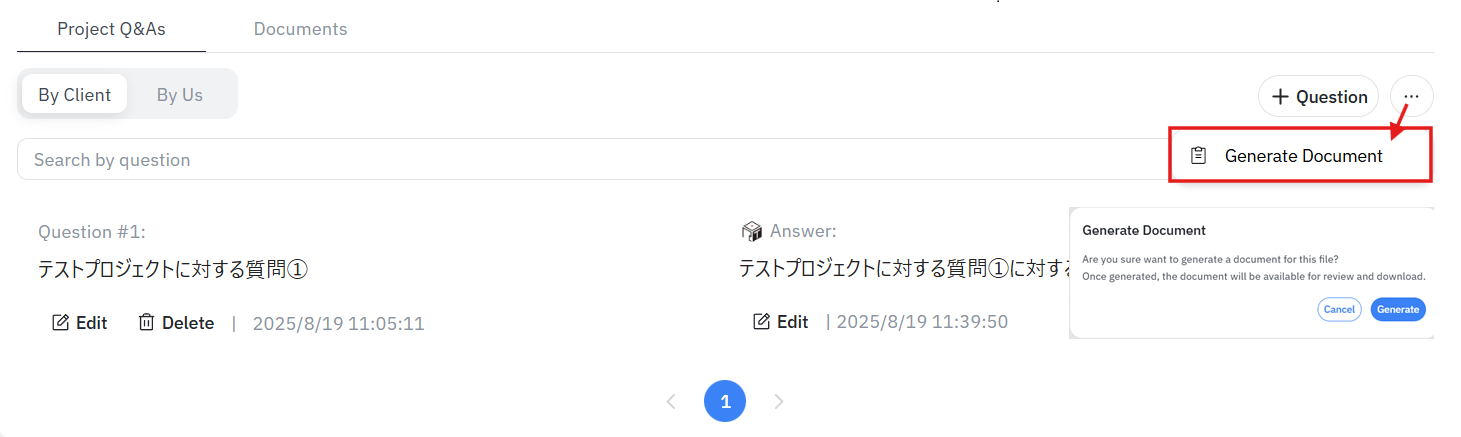Click the pencil Edit icon under the Answer
Viewport: 1461px width, 437px height.
click(x=762, y=322)
